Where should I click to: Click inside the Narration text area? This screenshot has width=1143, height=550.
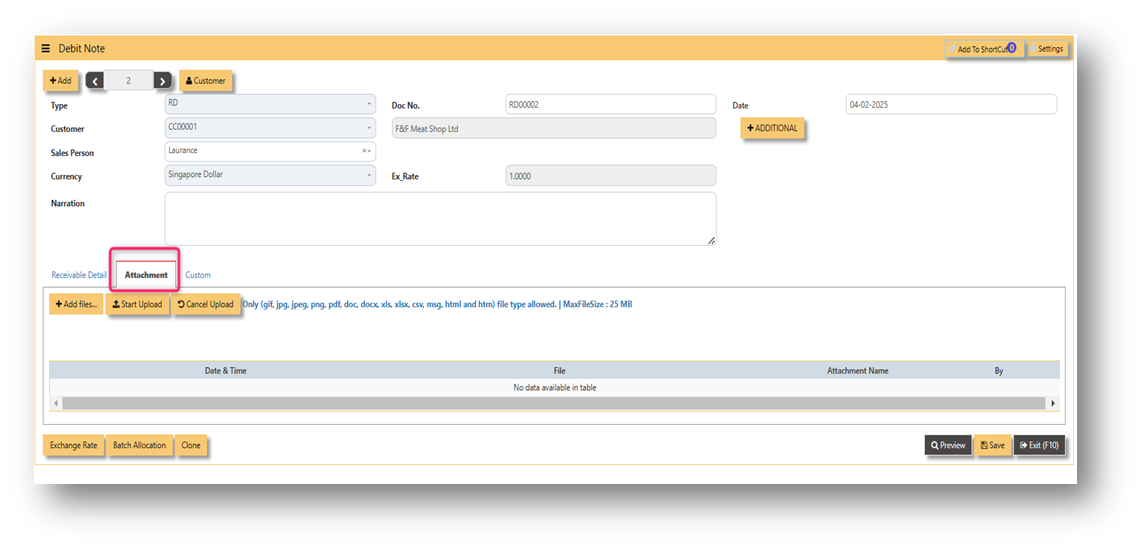coord(440,219)
